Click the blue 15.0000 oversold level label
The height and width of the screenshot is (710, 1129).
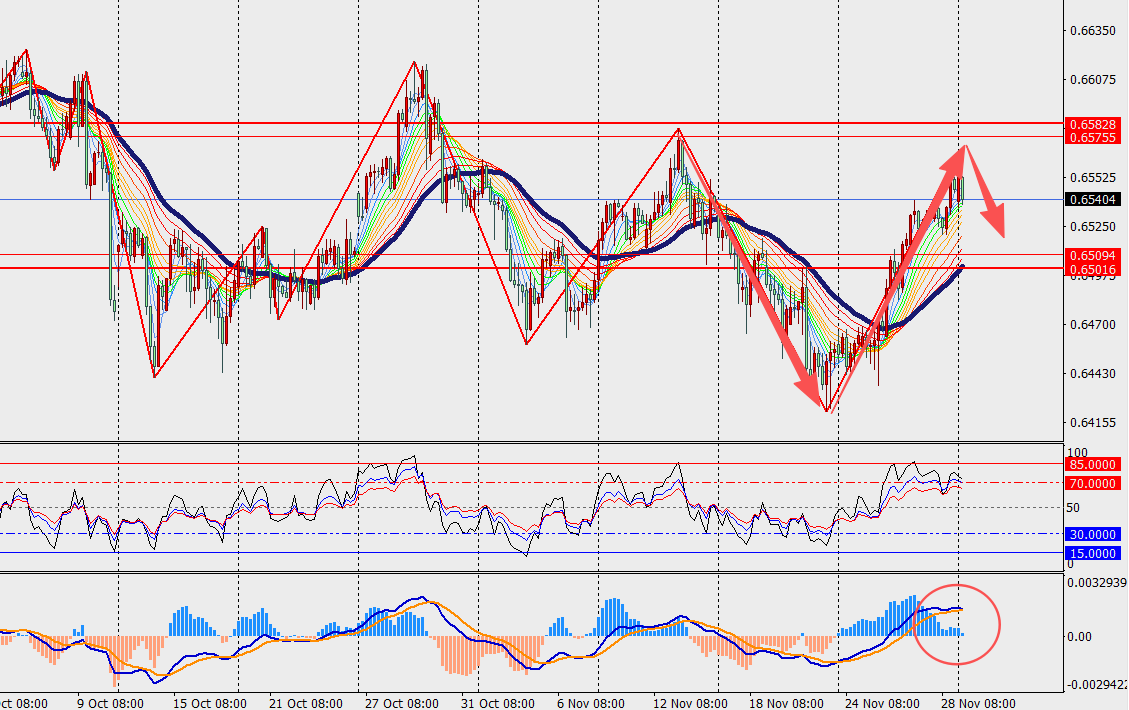(1092, 553)
